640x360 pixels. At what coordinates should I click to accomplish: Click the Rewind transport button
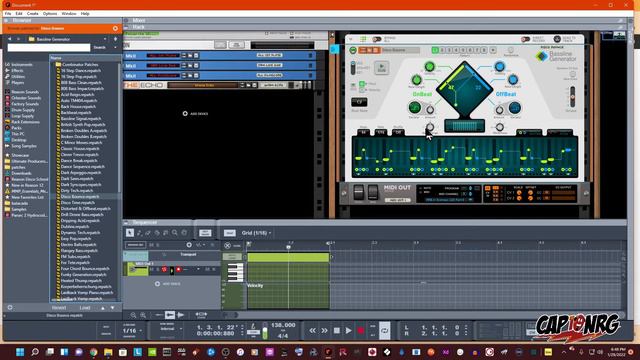pyautogui.click(x=312, y=331)
